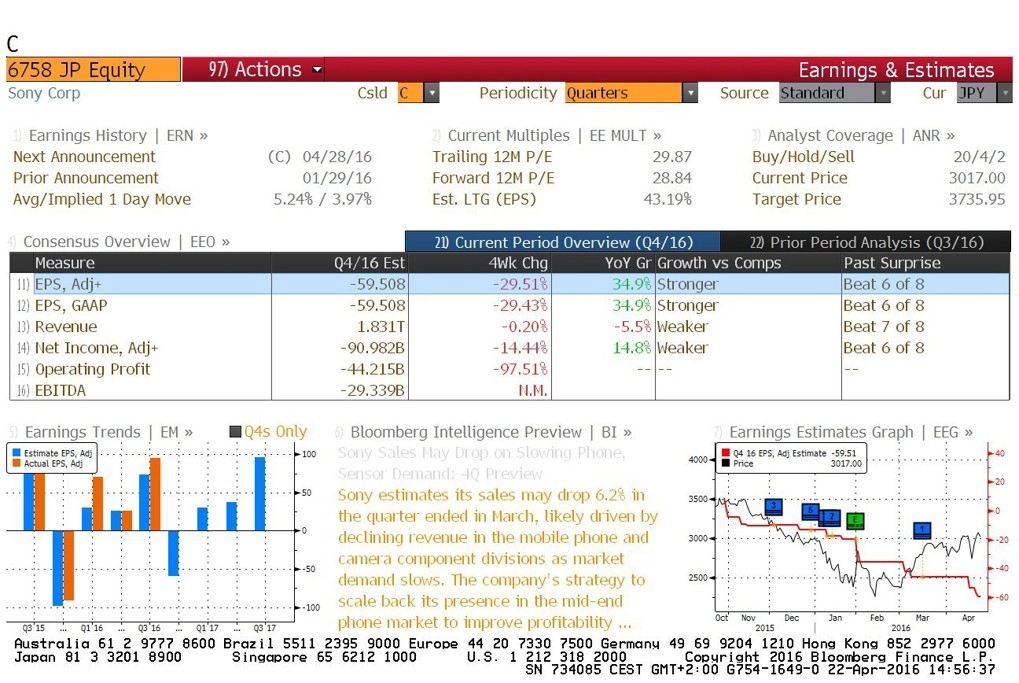
Task: Select the 16) EBITDA measure row
Action: tap(510, 391)
